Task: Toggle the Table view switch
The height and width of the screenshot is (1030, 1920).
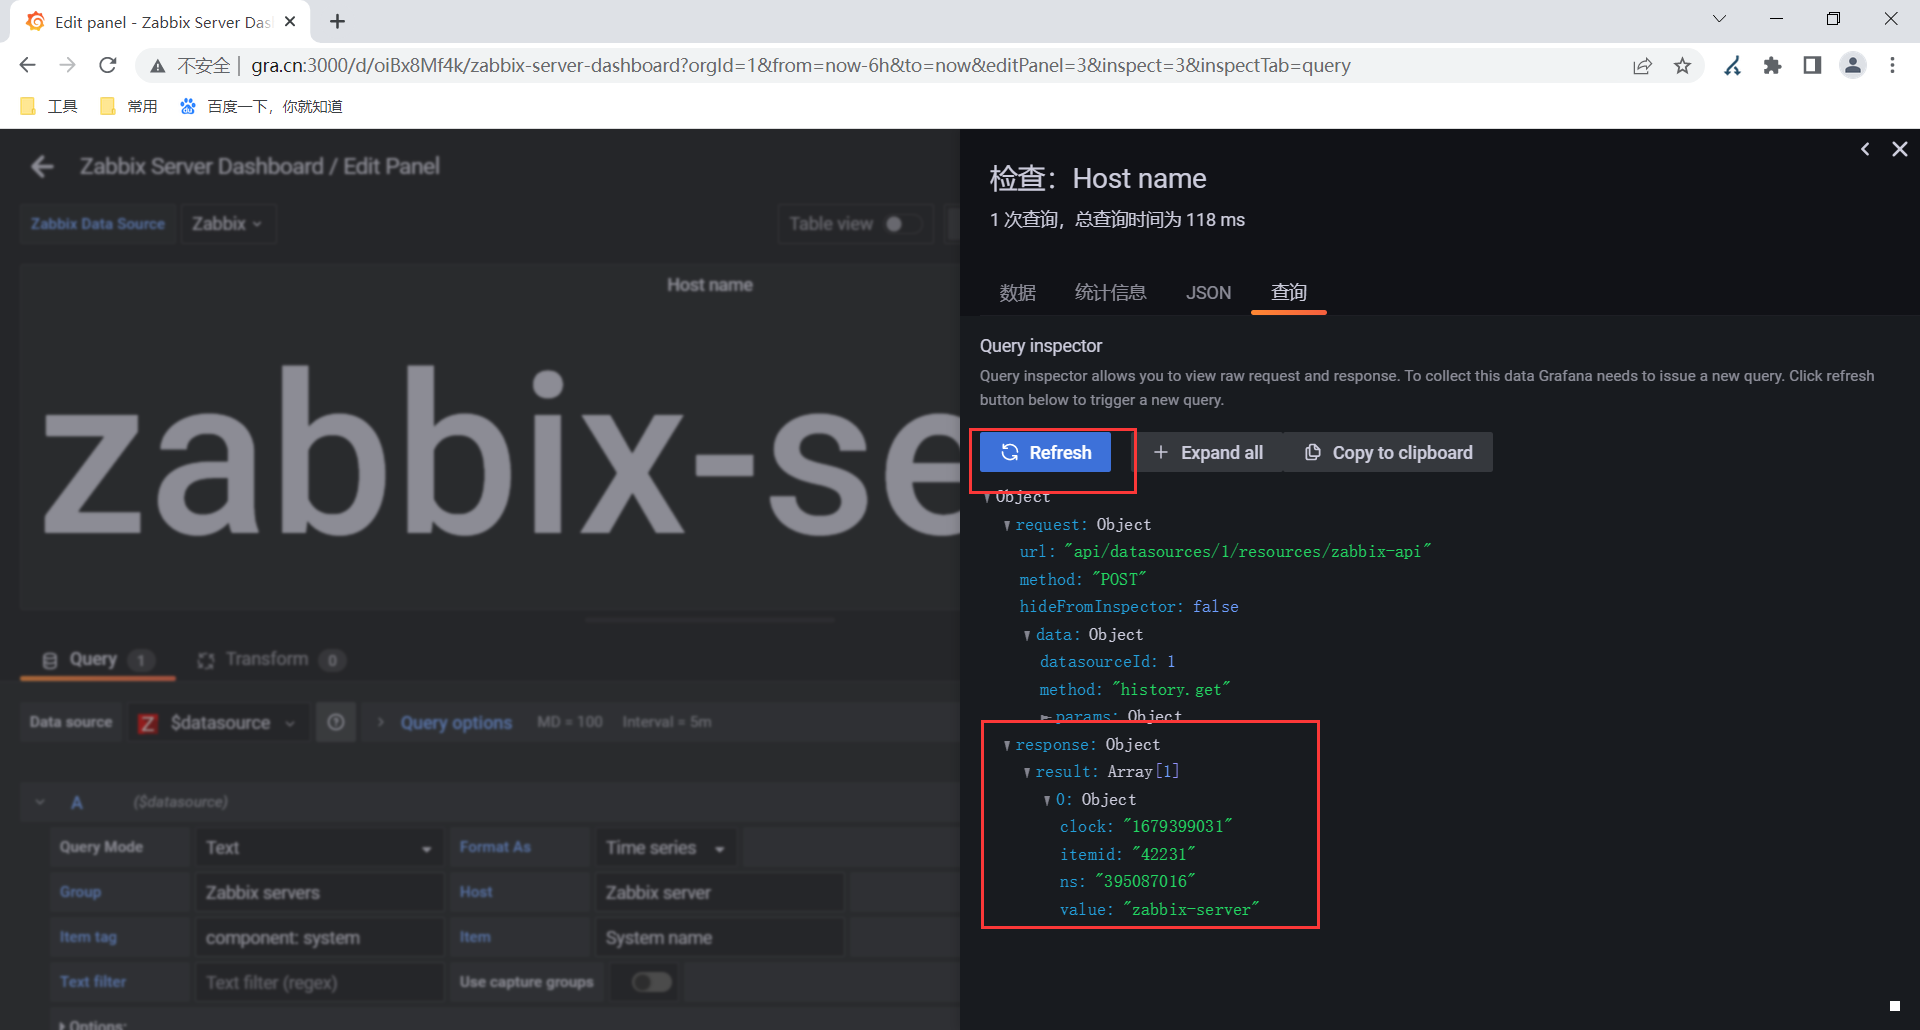Action: 903,224
